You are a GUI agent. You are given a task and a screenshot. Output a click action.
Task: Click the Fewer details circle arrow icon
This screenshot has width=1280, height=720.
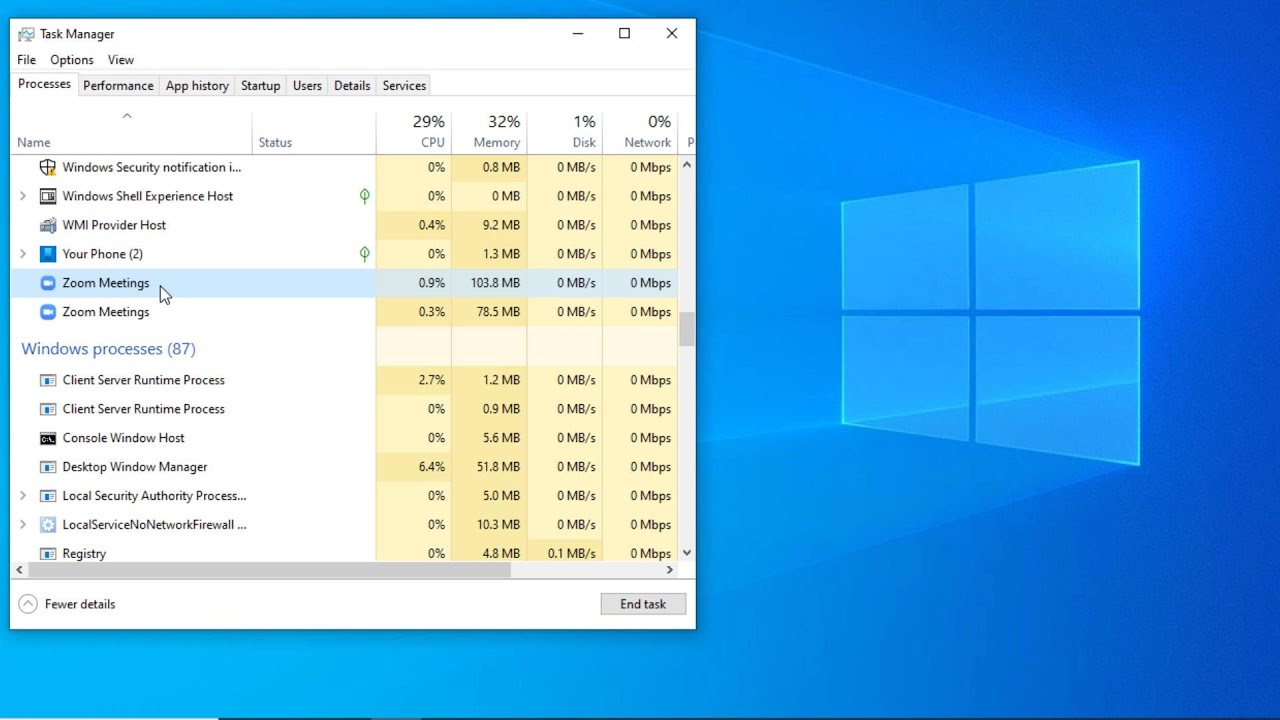pos(28,604)
